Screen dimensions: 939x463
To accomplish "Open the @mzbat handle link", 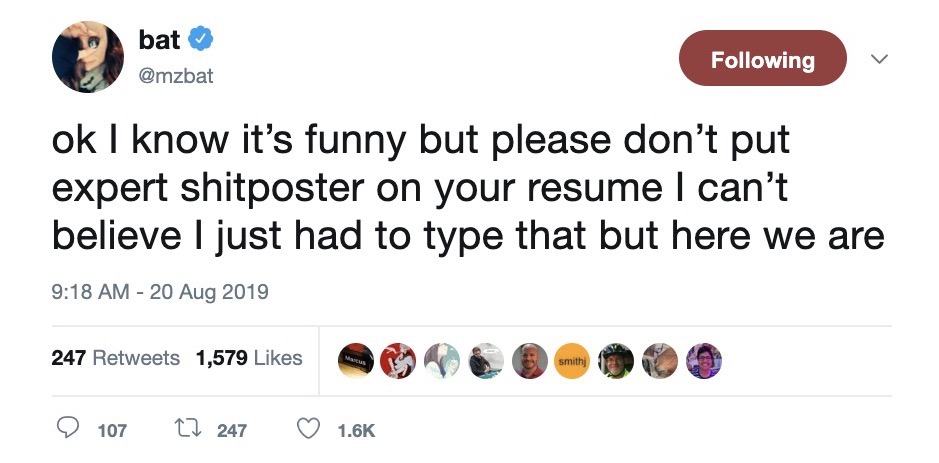I will tap(175, 77).
